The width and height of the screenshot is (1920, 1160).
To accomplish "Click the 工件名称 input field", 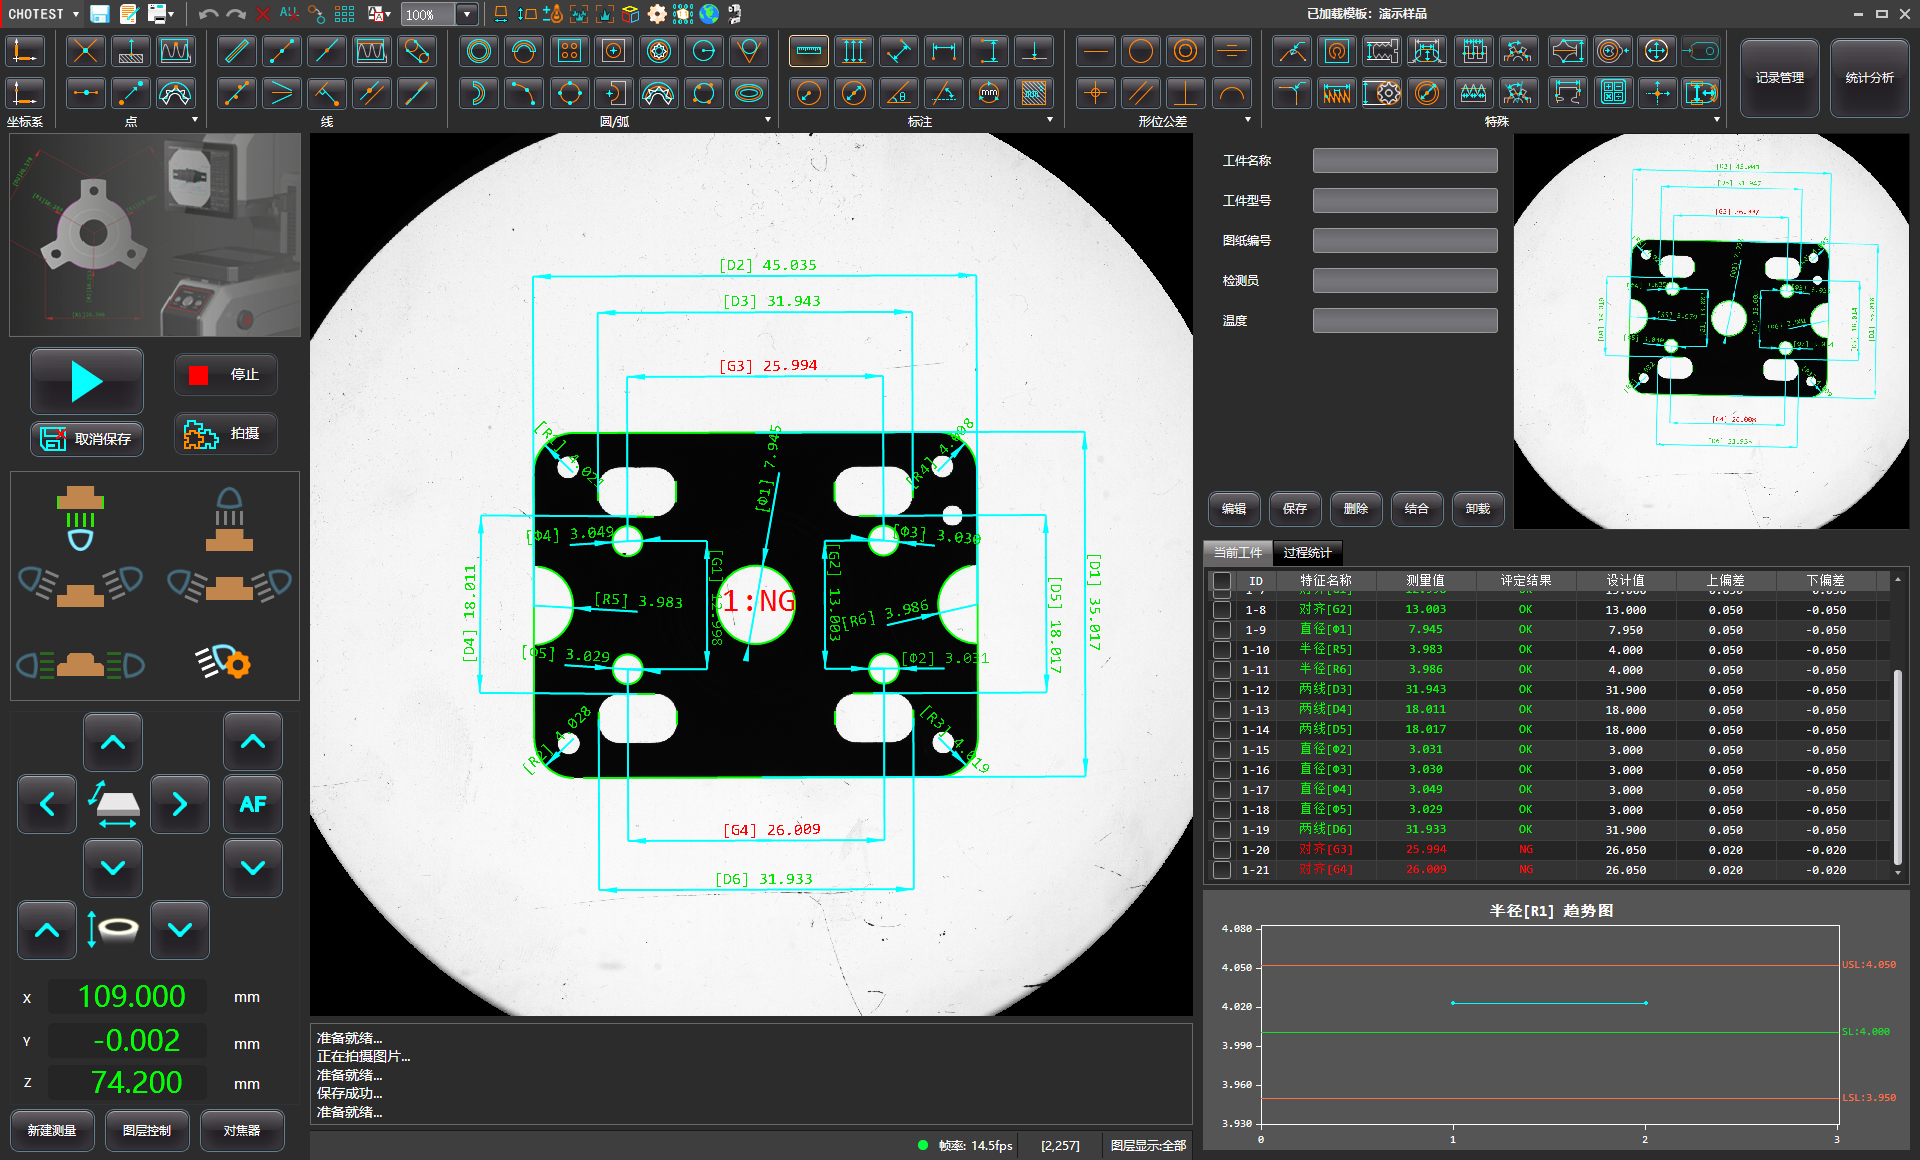I will [1404, 161].
